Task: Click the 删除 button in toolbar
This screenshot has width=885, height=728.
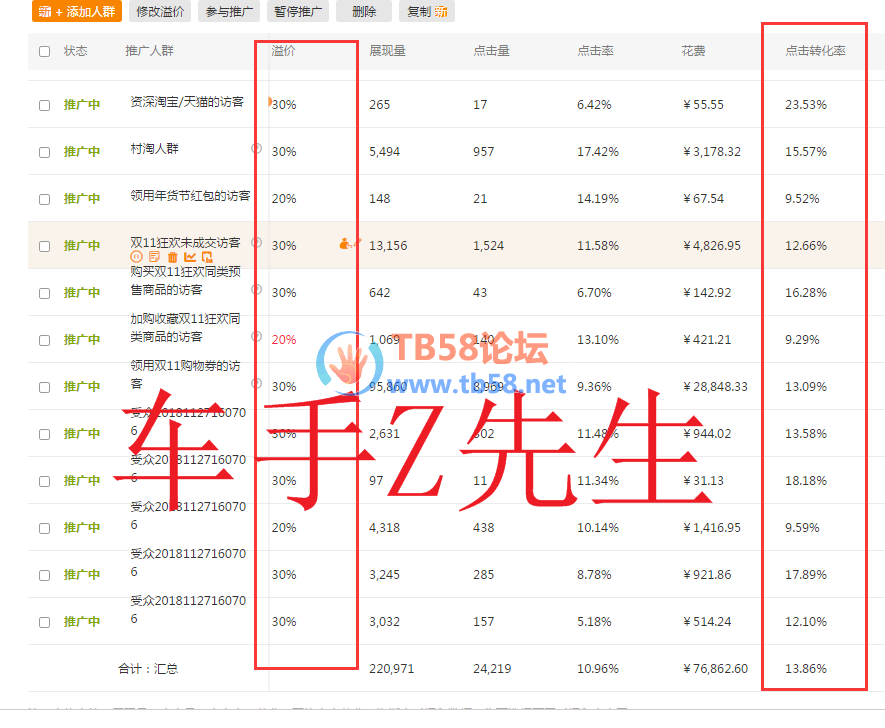Action: [x=364, y=12]
